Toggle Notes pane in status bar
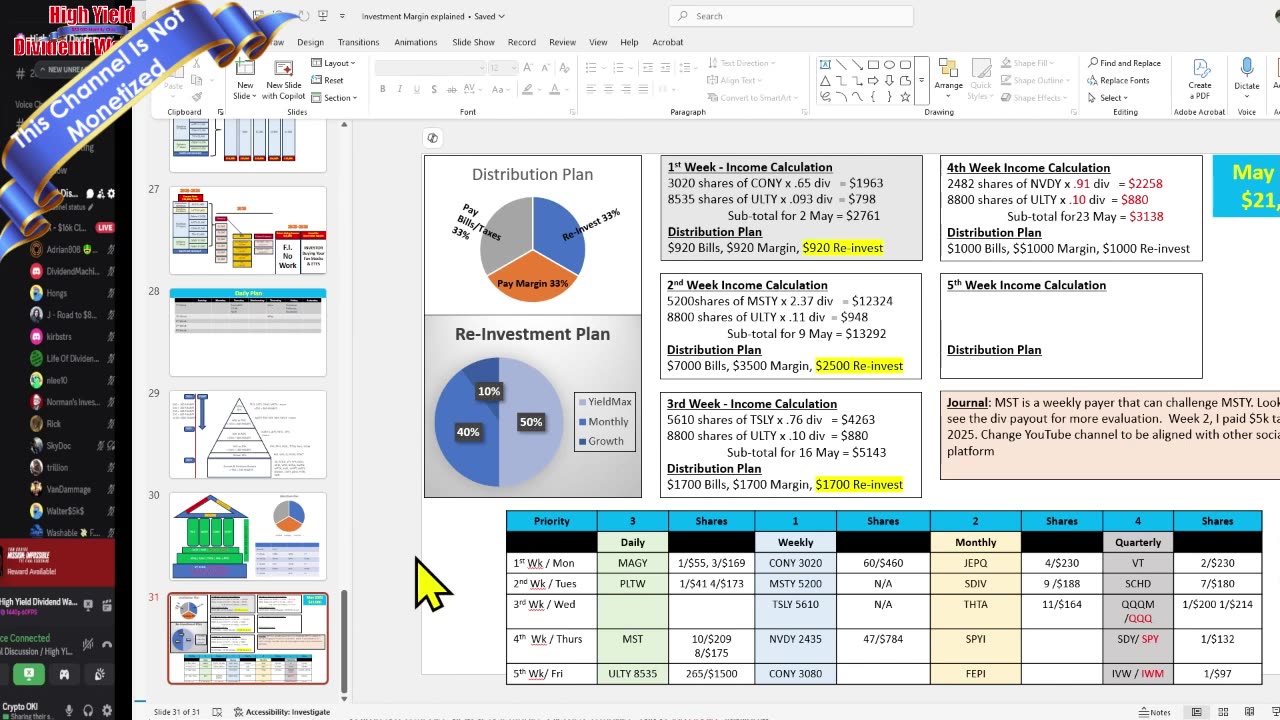This screenshot has height=720, width=1280. [x=1155, y=712]
